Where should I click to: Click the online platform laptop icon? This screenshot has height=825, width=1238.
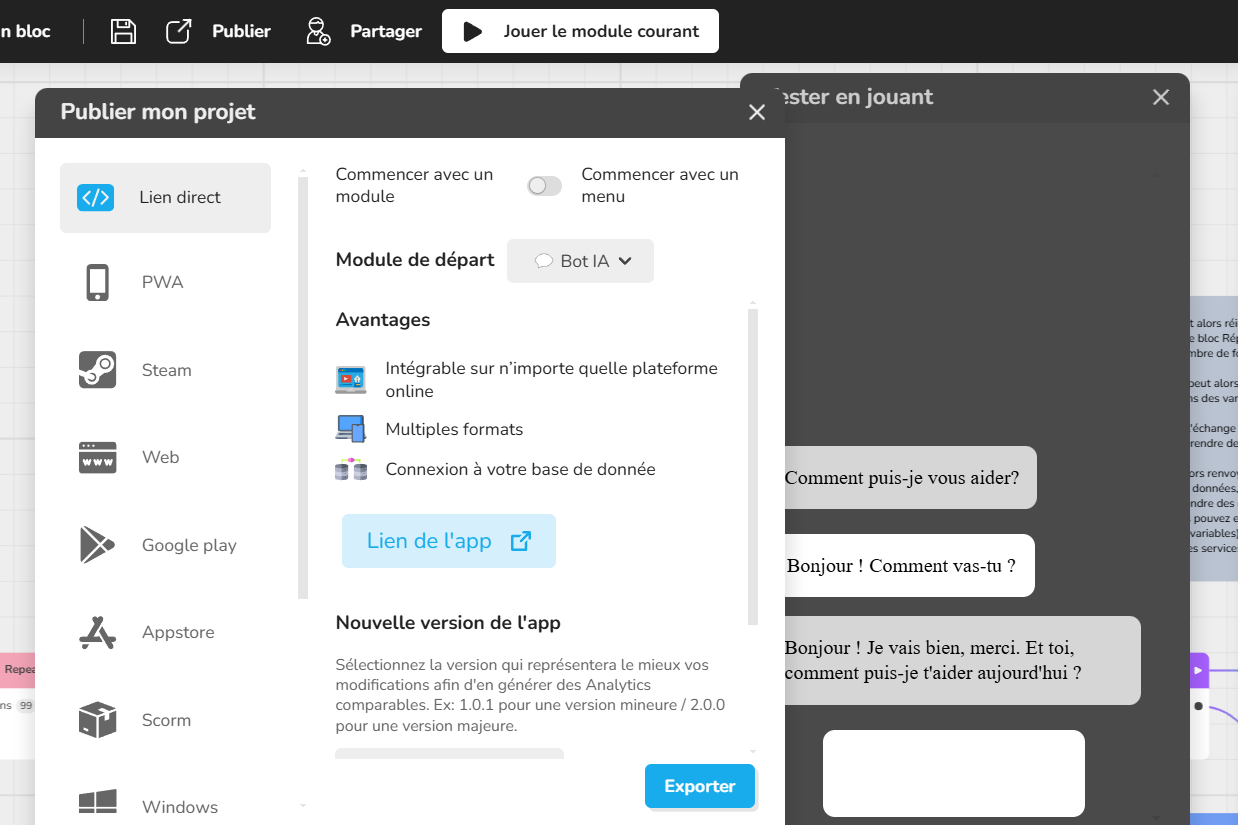point(350,380)
